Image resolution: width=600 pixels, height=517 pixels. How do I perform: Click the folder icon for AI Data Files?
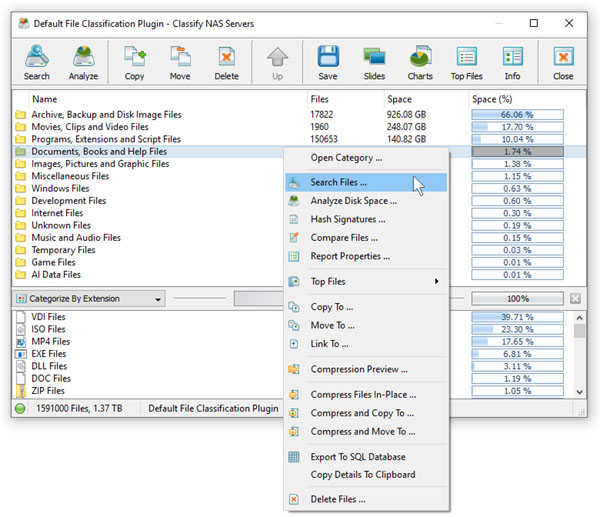coord(21,274)
